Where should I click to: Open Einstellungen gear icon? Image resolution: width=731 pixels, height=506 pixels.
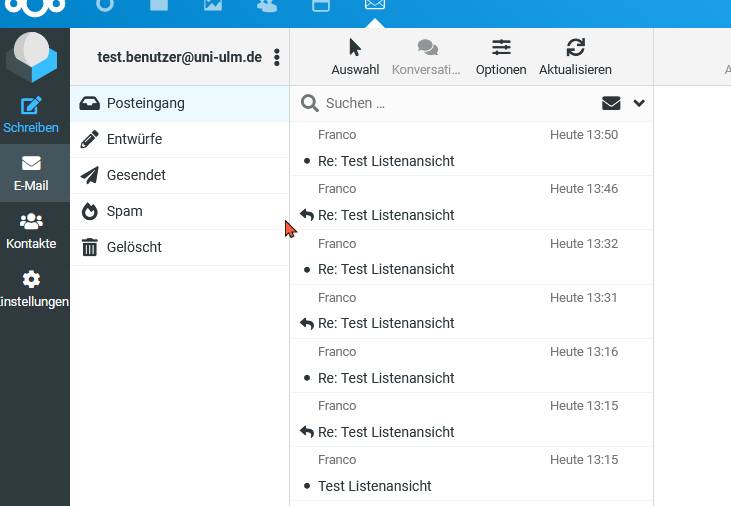click(x=31, y=279)
